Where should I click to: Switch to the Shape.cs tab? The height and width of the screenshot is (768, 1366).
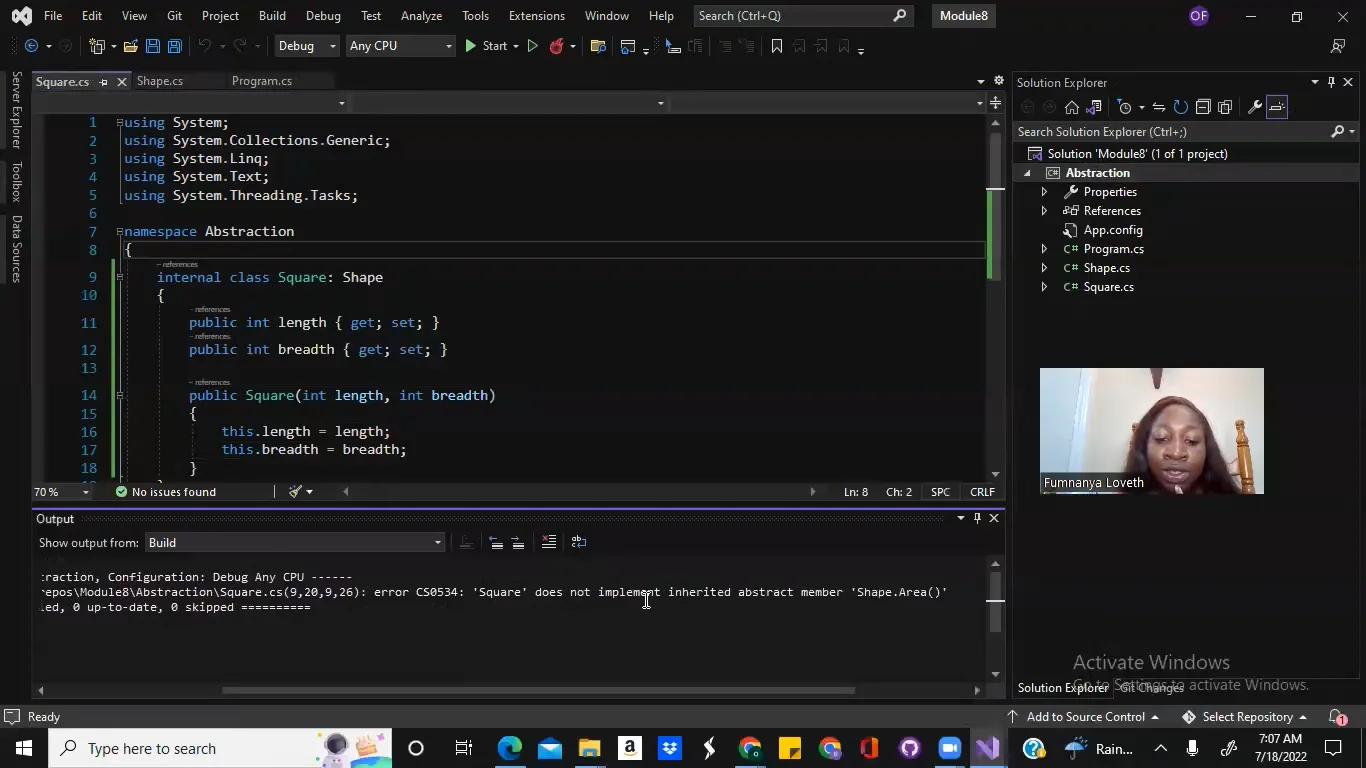click(160, 81)
